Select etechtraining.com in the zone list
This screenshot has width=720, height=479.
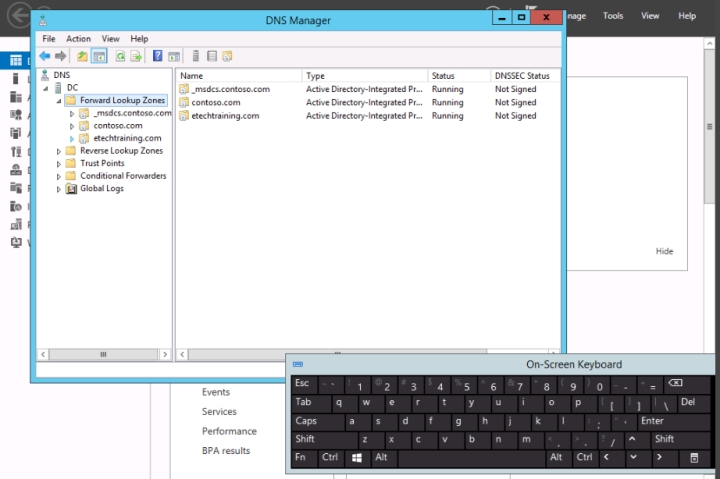click(x=225, y=116)
